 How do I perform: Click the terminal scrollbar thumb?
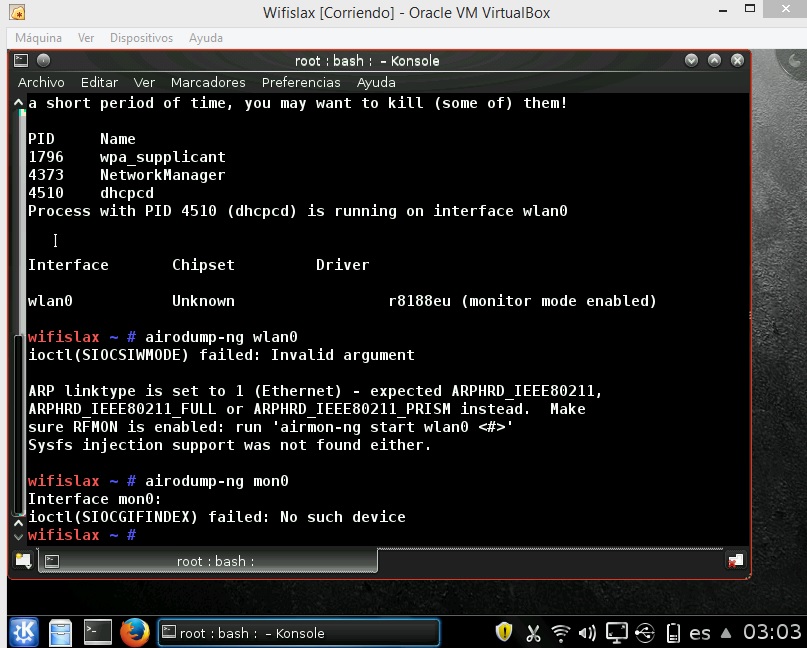point(19,424)
